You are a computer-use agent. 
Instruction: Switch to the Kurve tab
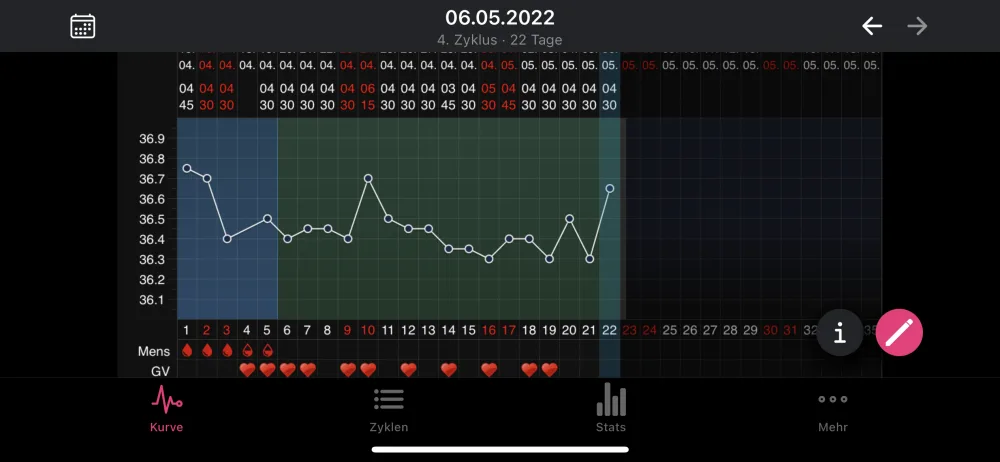(166, 409)
